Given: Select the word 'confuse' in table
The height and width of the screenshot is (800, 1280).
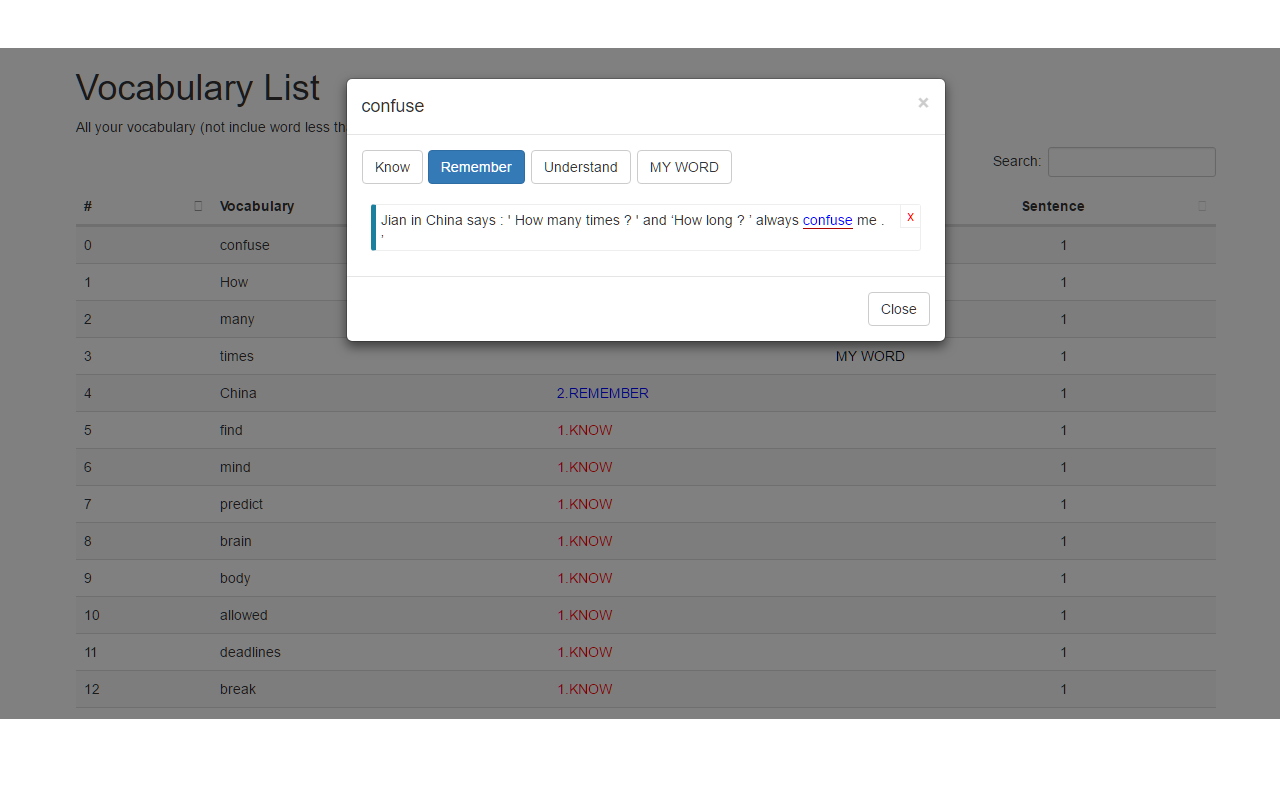Looking at the screenshot, I should click(245, 245).
